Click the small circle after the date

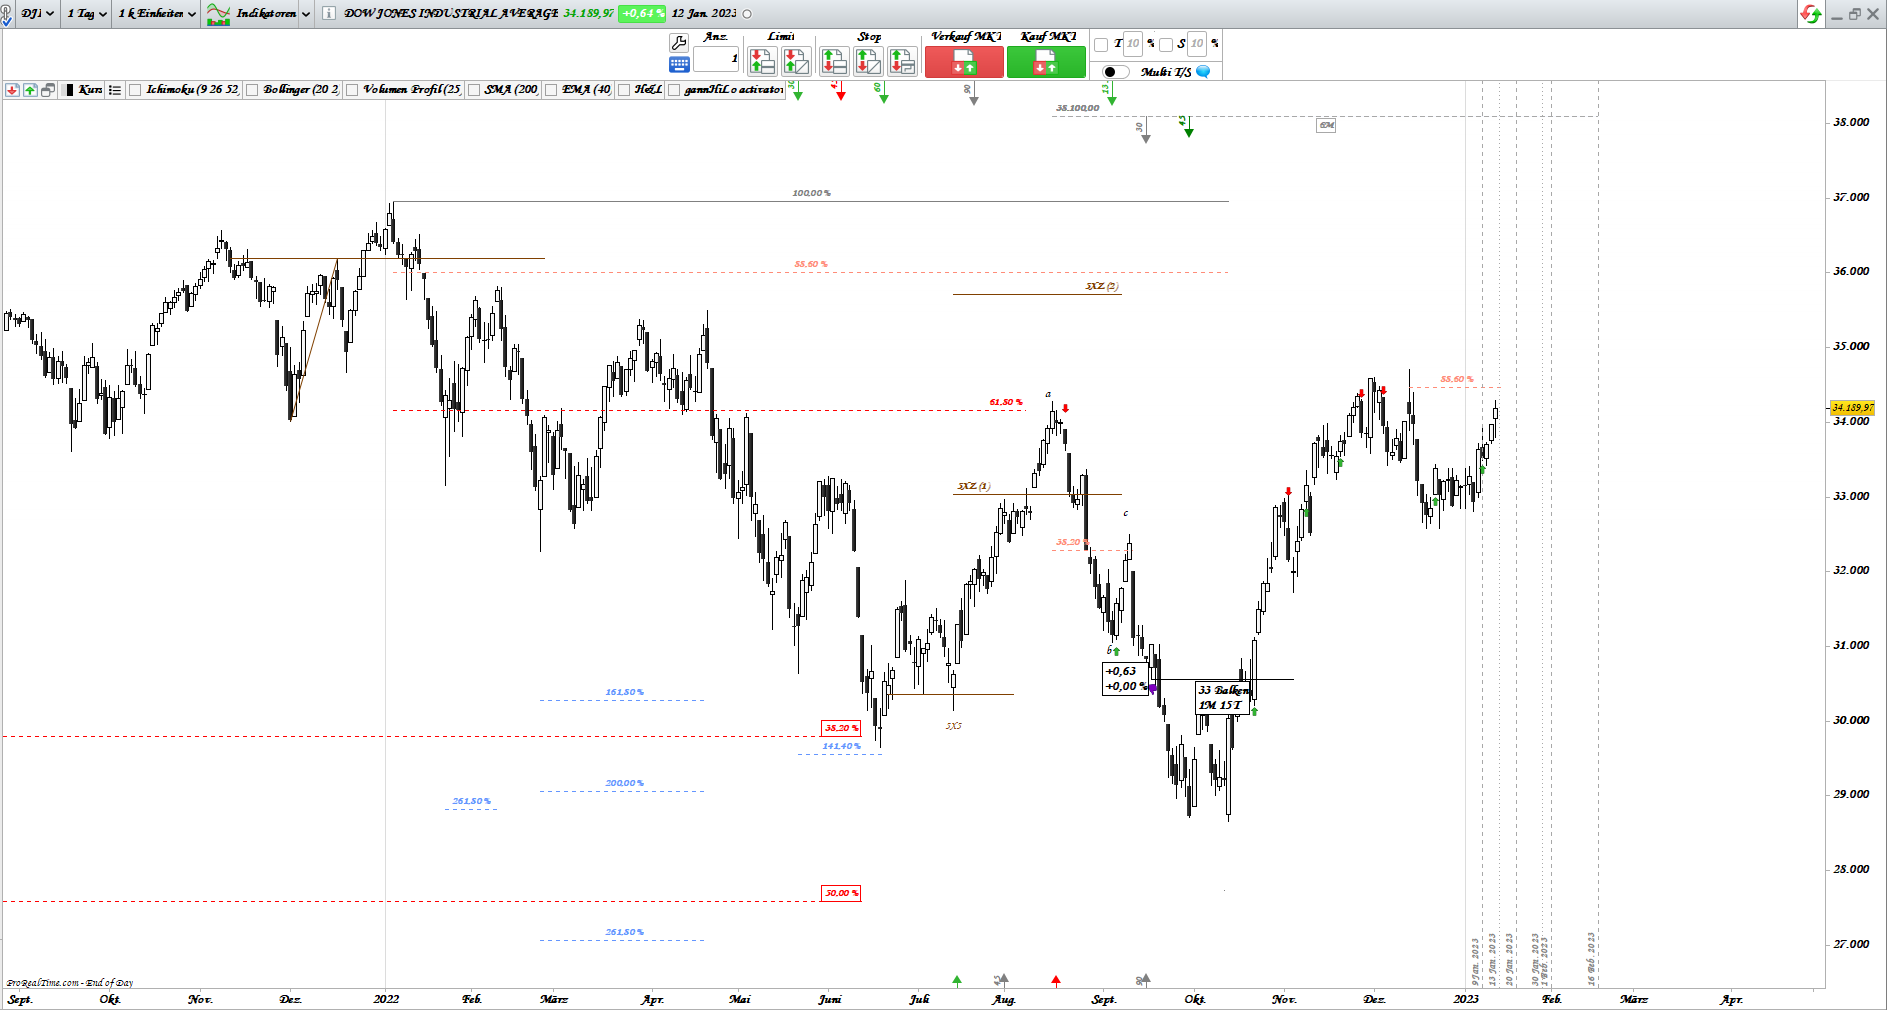747,14
